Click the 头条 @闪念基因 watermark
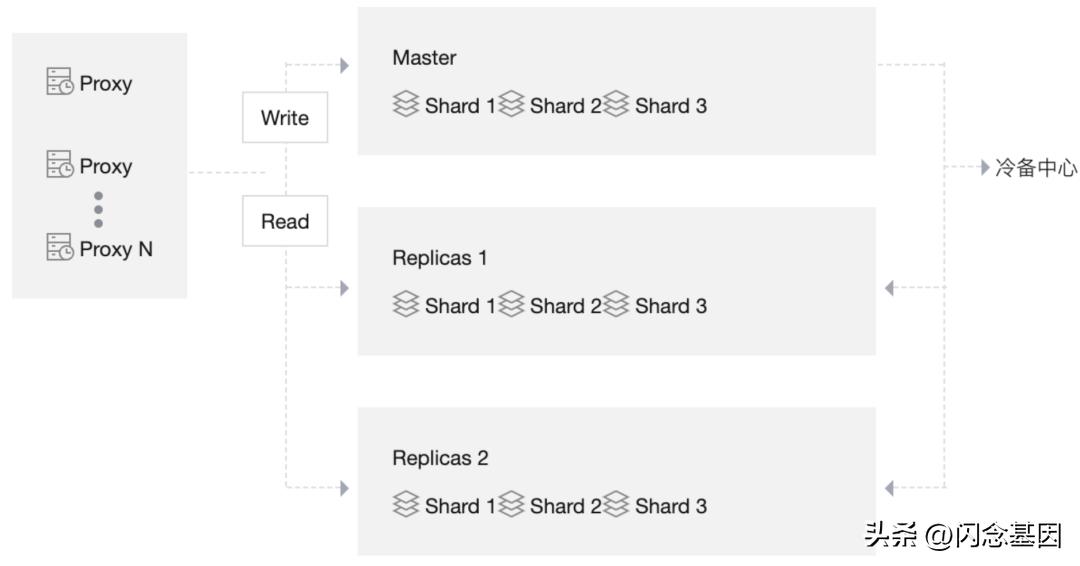Image resolution: width=1080 pixels, height=566 pixels. (x=962, y=535)
